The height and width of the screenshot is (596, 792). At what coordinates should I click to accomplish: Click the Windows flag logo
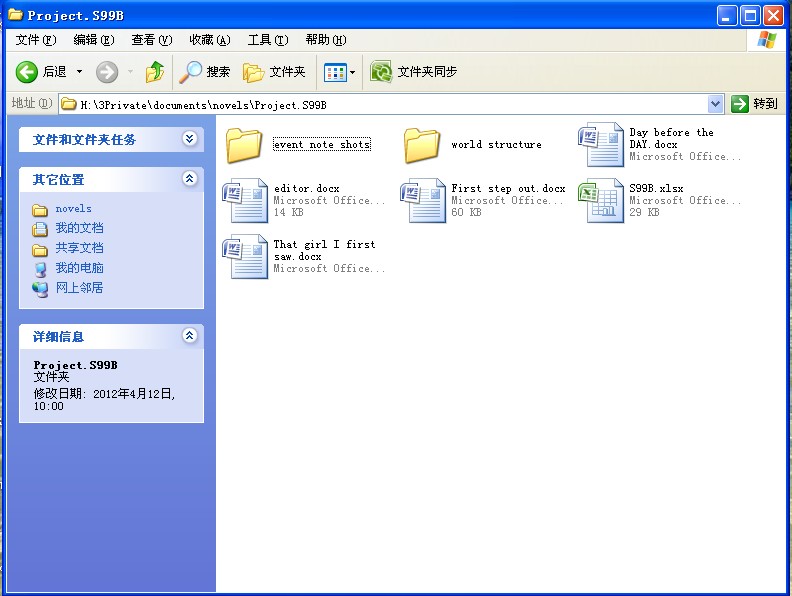coord(767,39)
